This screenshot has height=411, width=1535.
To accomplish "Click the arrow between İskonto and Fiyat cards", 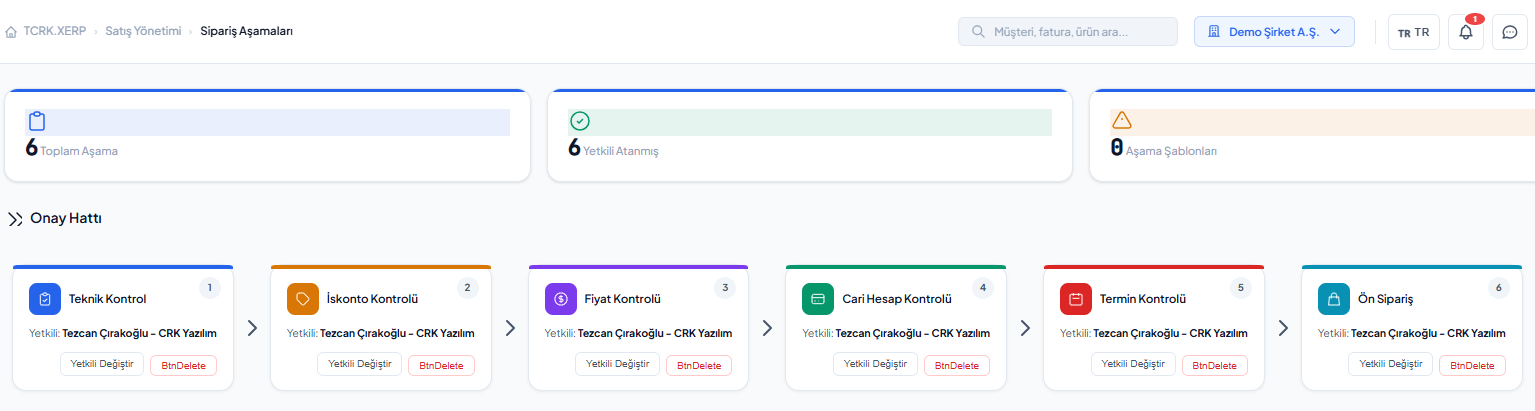I will click(x=510, y=328).
